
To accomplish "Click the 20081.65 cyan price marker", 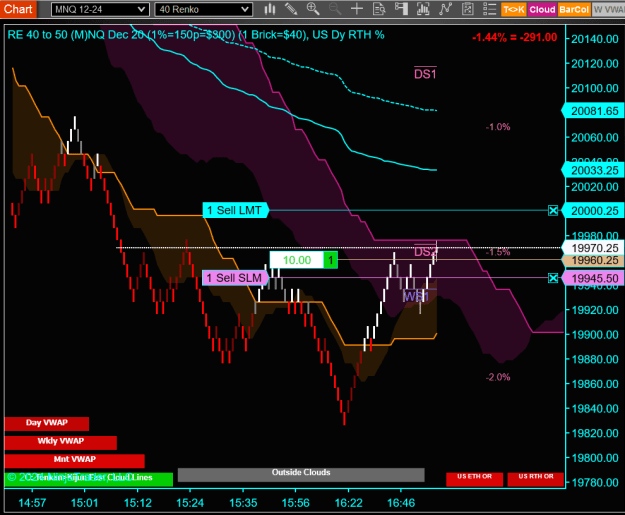I will tap(593, 111).
